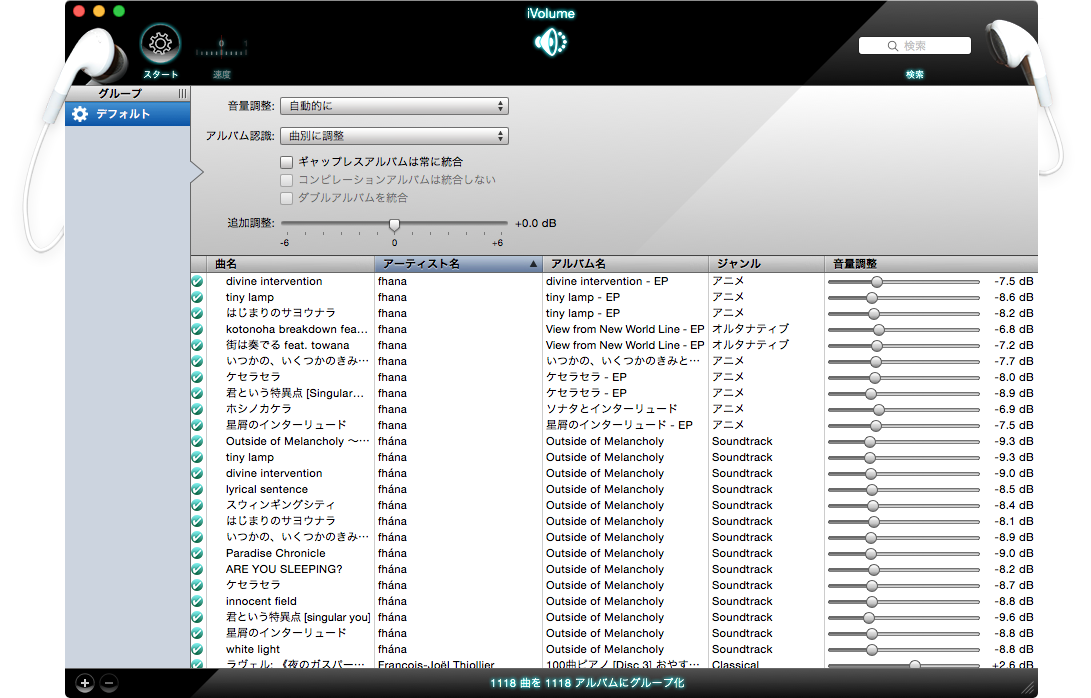Click the window resize grip
Viewport: 1091px width, 698px height.
click(x=1028, y=688)
